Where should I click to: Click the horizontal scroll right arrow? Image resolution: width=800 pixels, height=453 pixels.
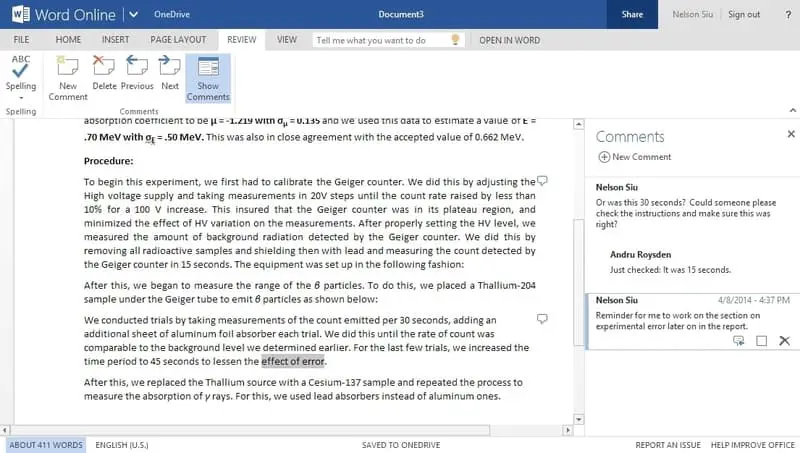(567, 430)
